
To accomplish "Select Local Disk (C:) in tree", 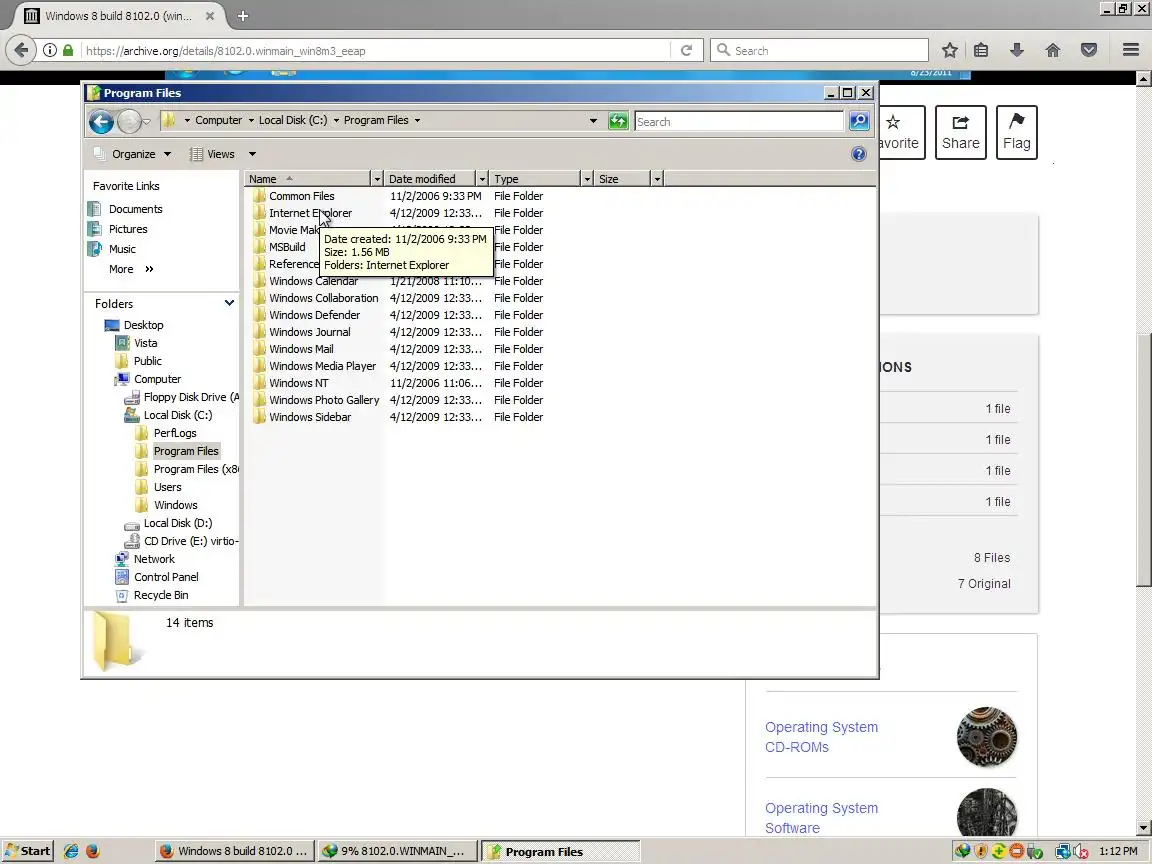I will click(x=178, y=415).
